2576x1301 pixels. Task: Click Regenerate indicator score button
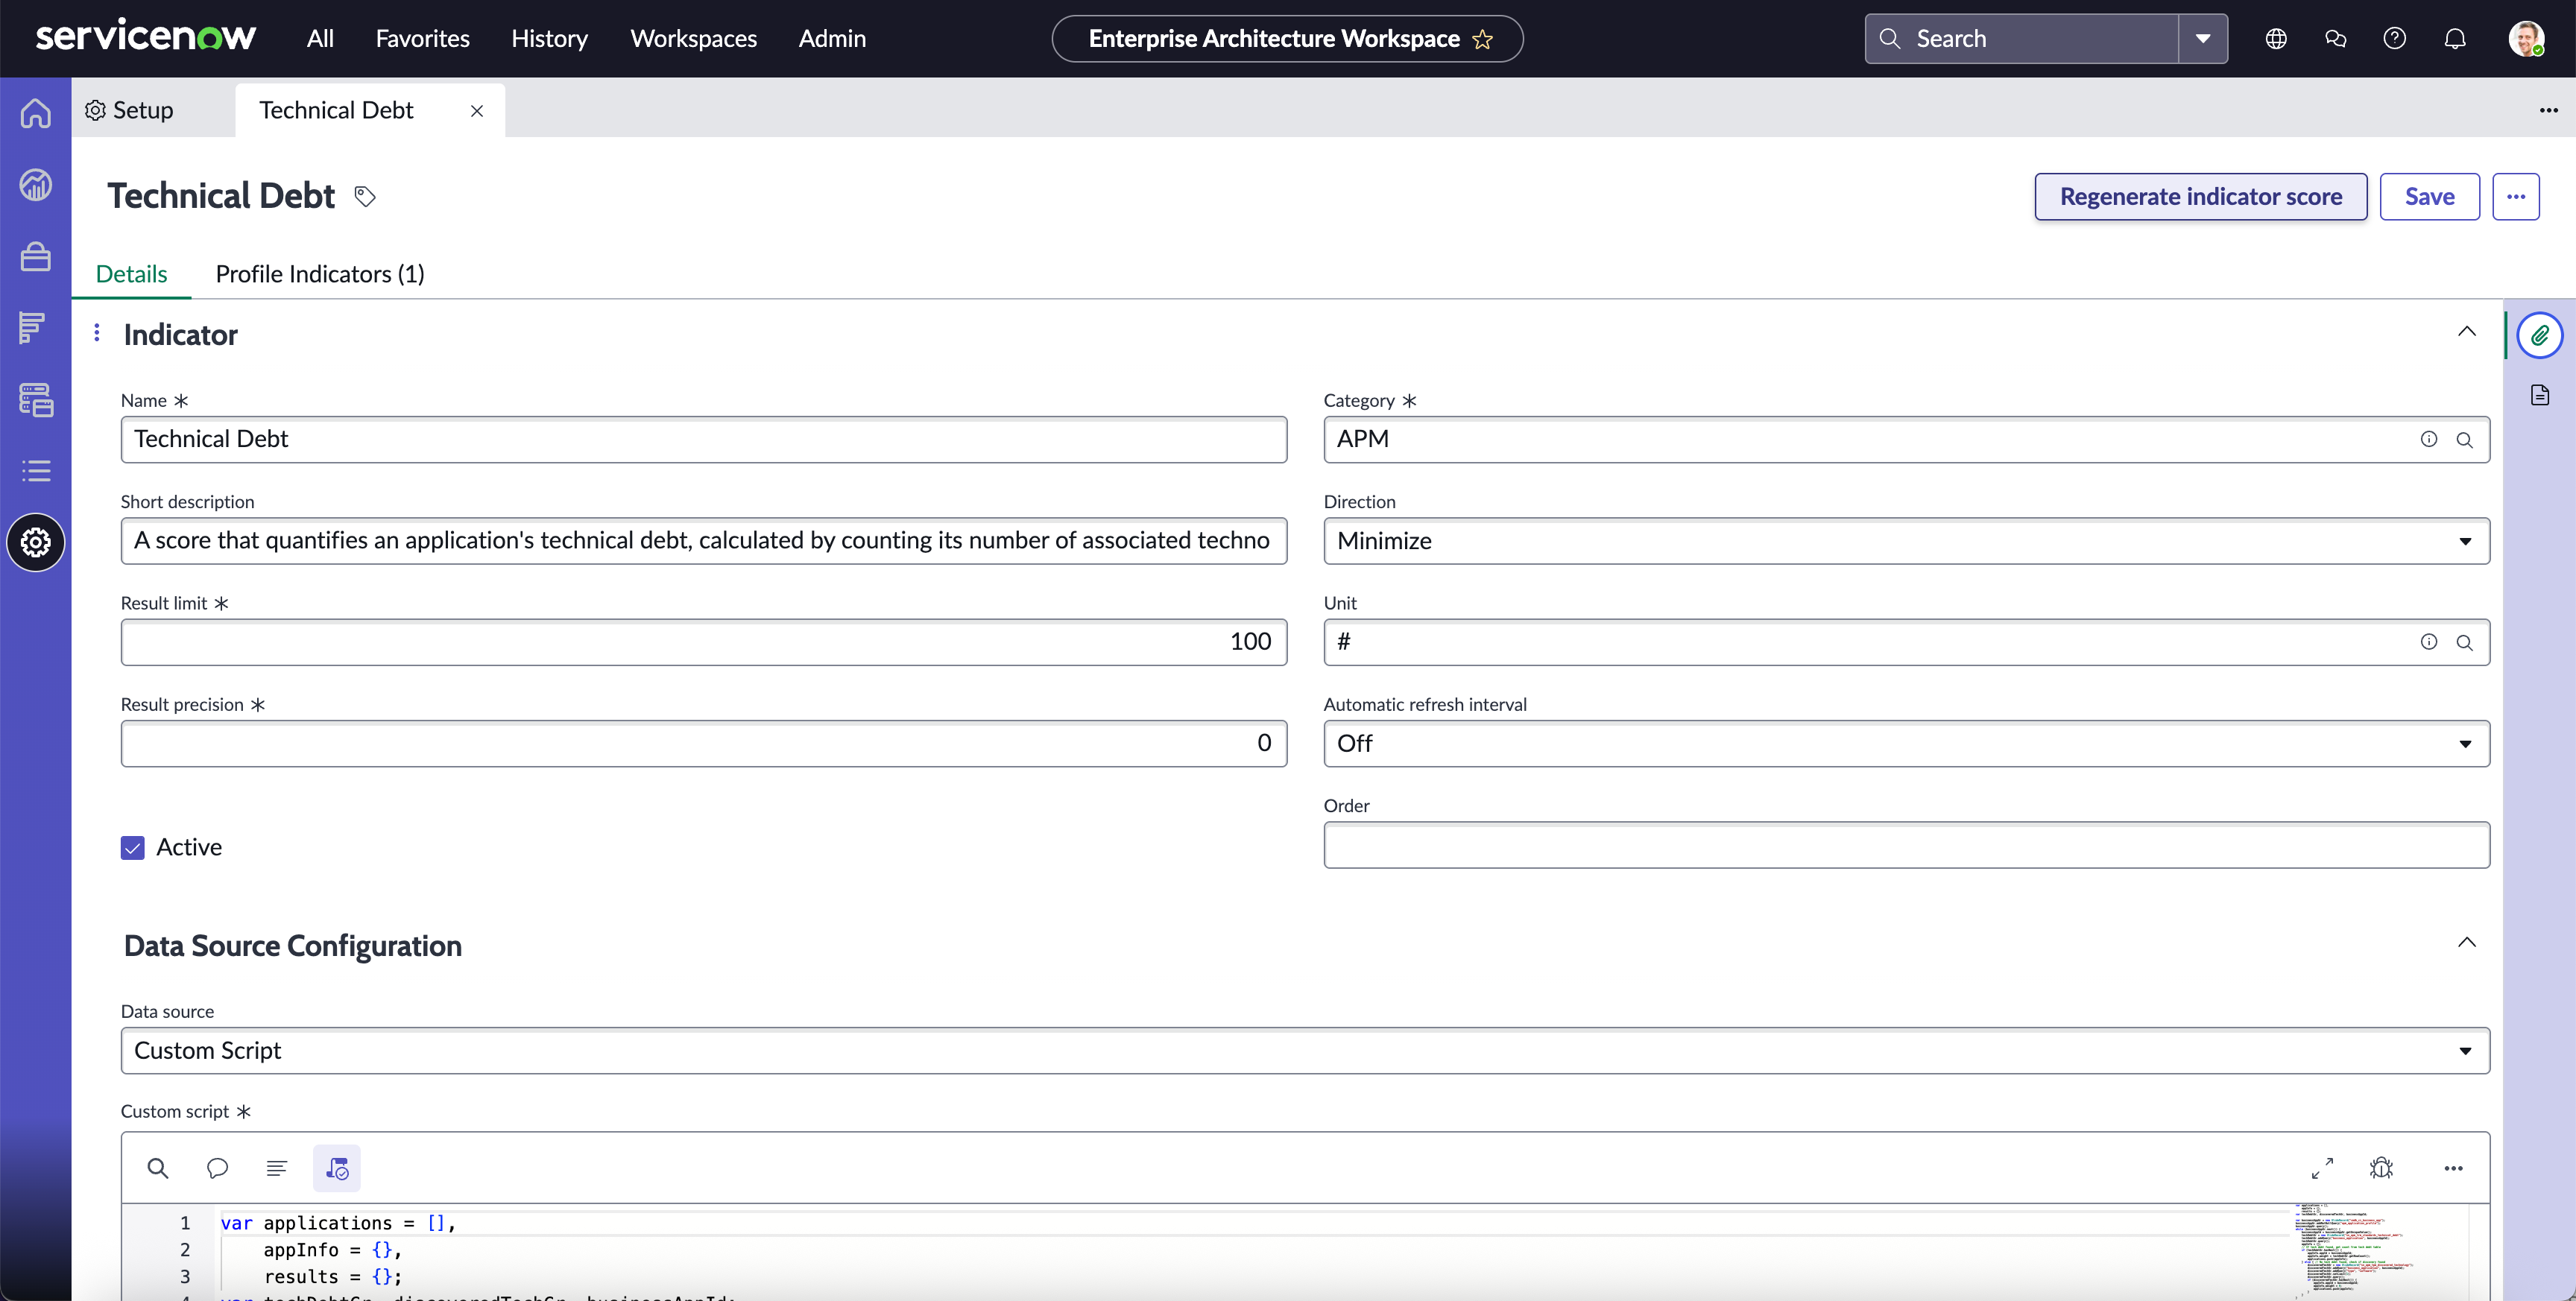tap(2200, 197)
